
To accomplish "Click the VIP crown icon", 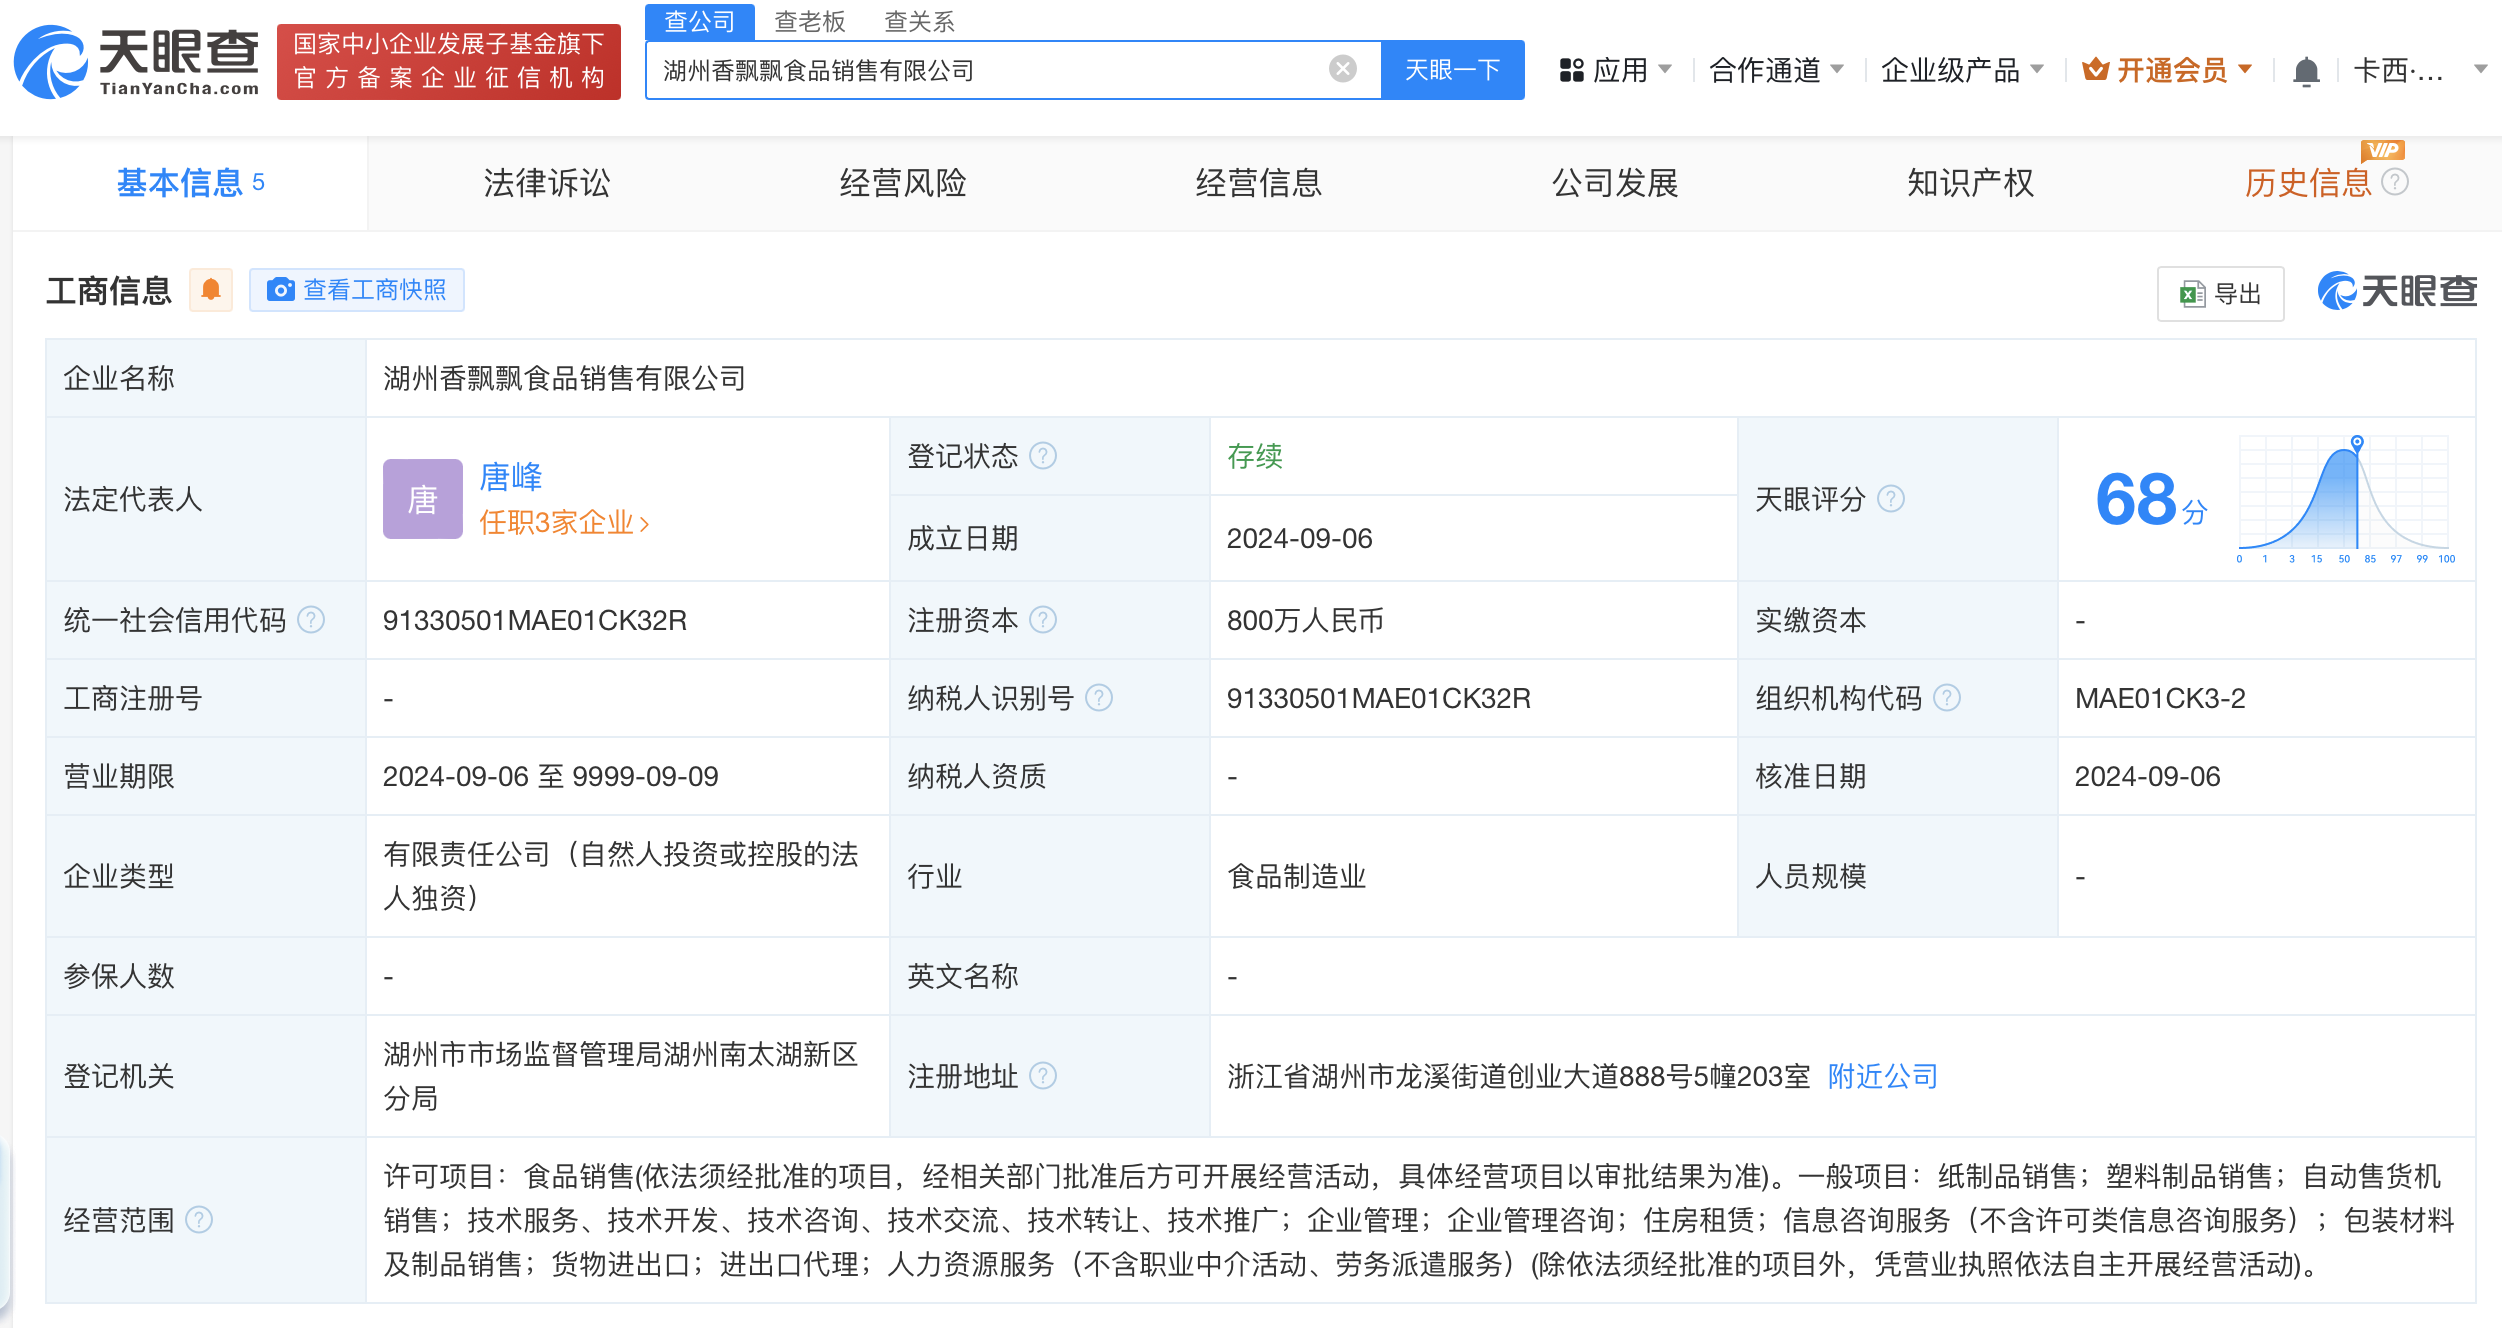I will pyautogui.click(x=2095, y=70).
